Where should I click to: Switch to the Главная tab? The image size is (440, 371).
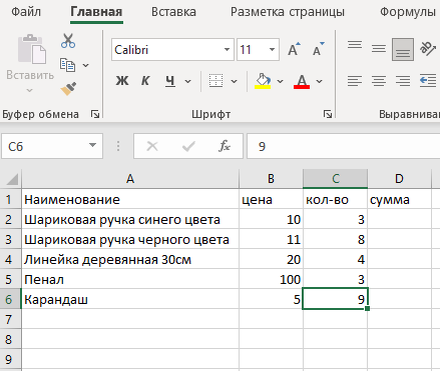[x=96, y=12]
